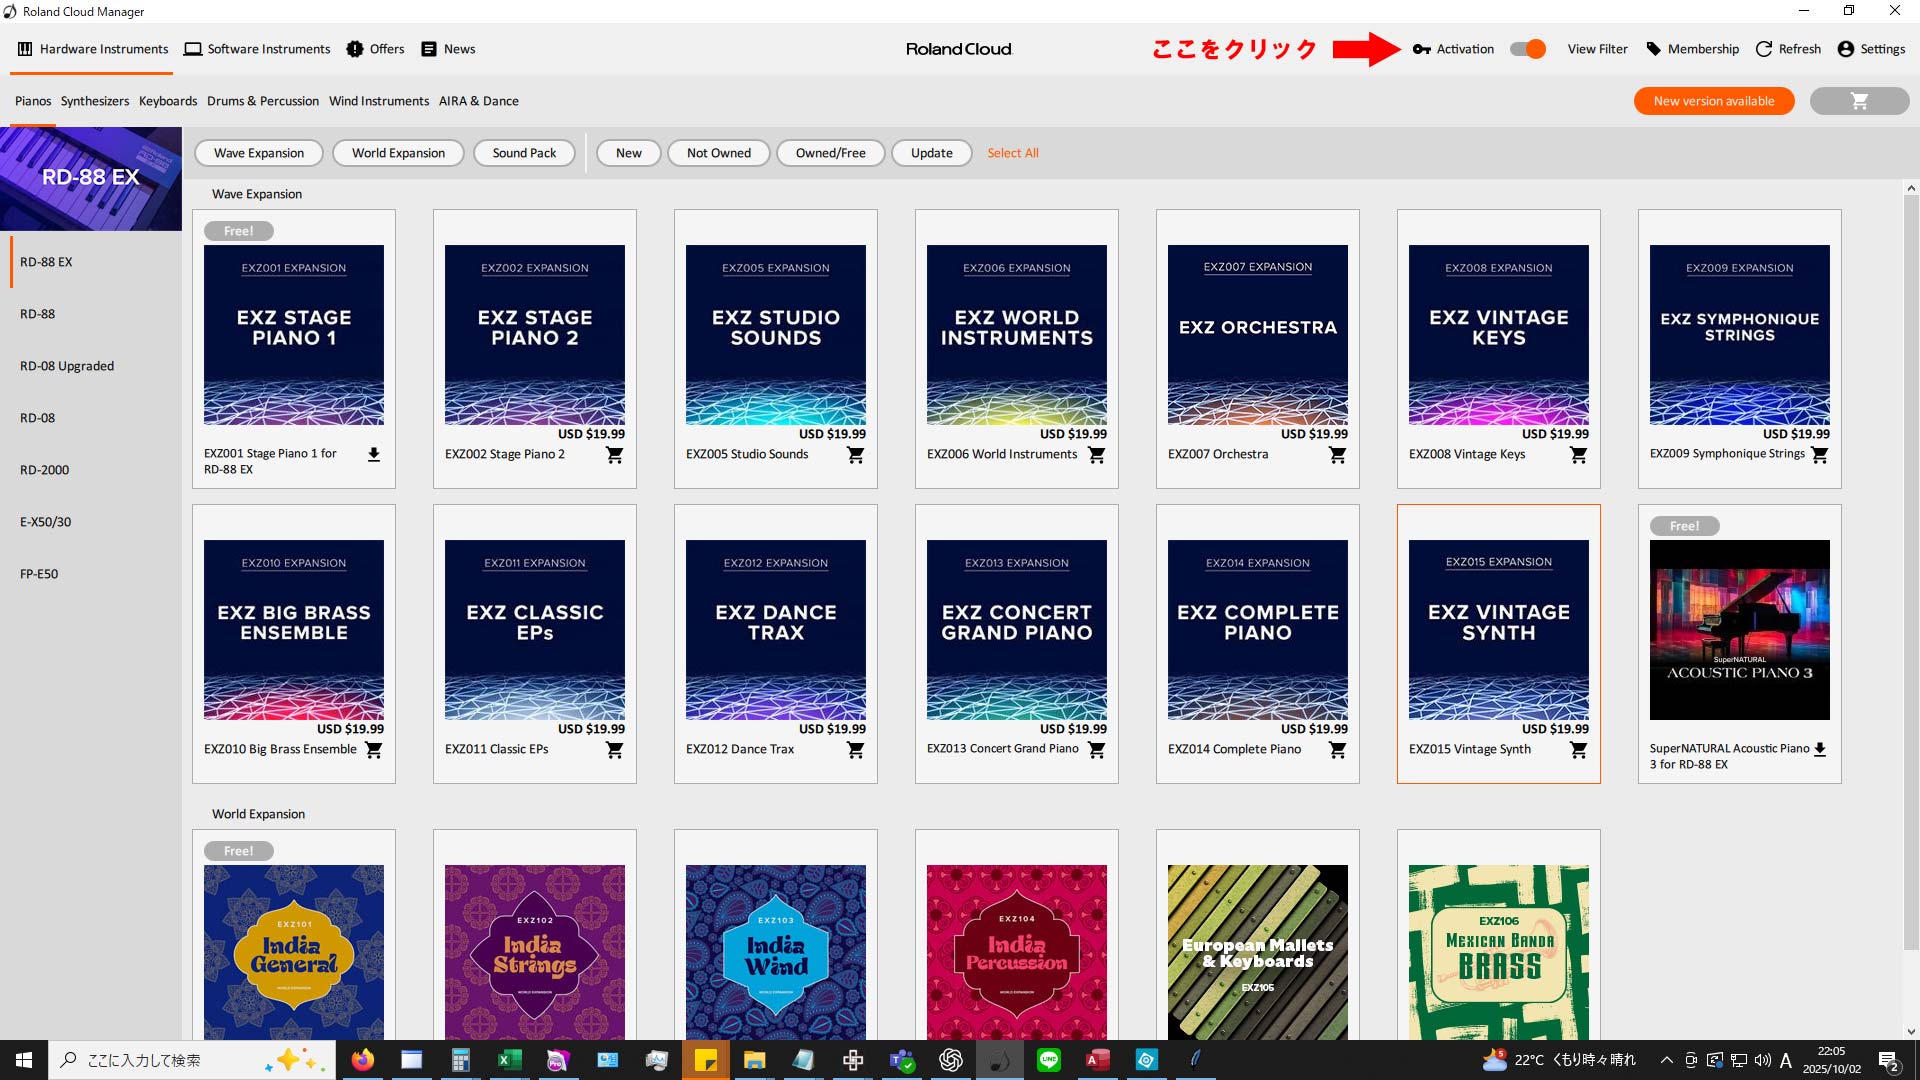The width and height of the screenshot is (1920, 1080).
Task: Add EXZ015 Vintage Synth to cart
Action: (x=1578, y=750)
